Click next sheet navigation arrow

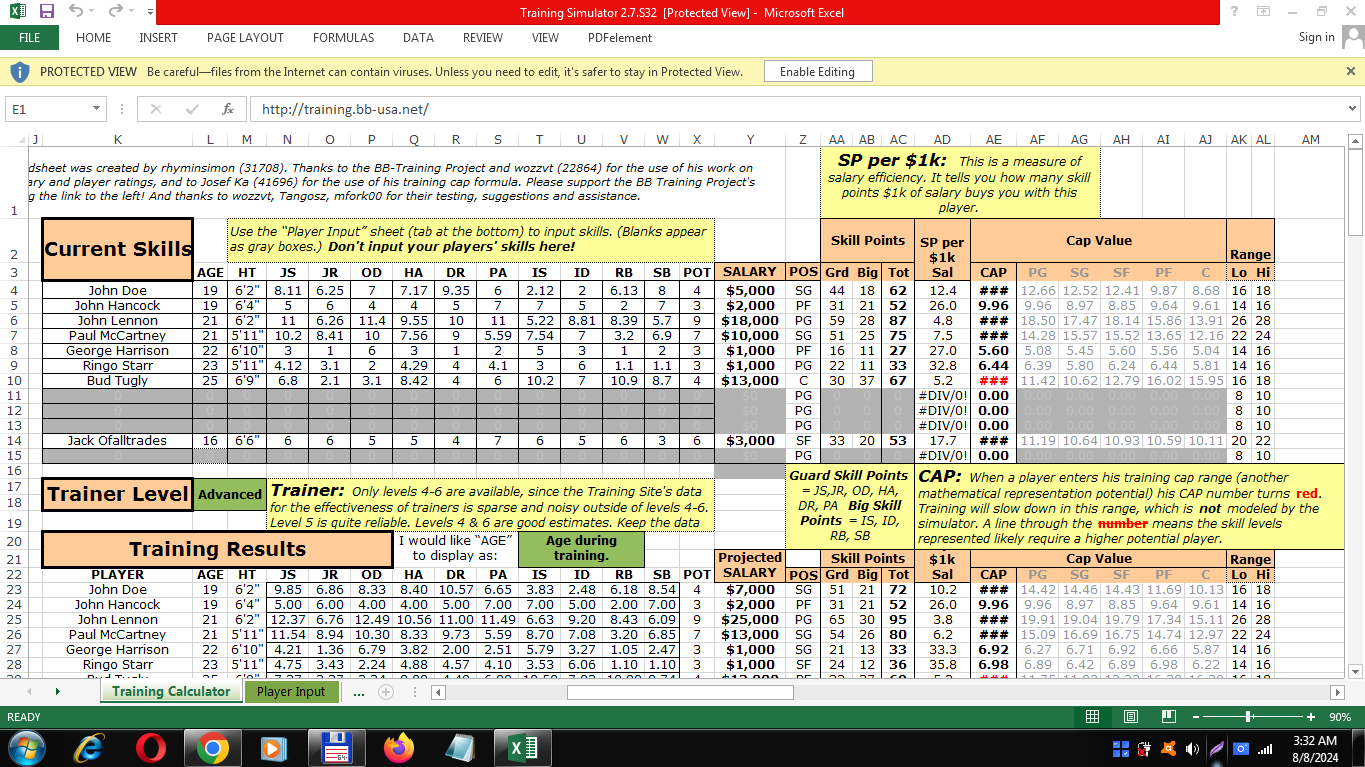57,692
